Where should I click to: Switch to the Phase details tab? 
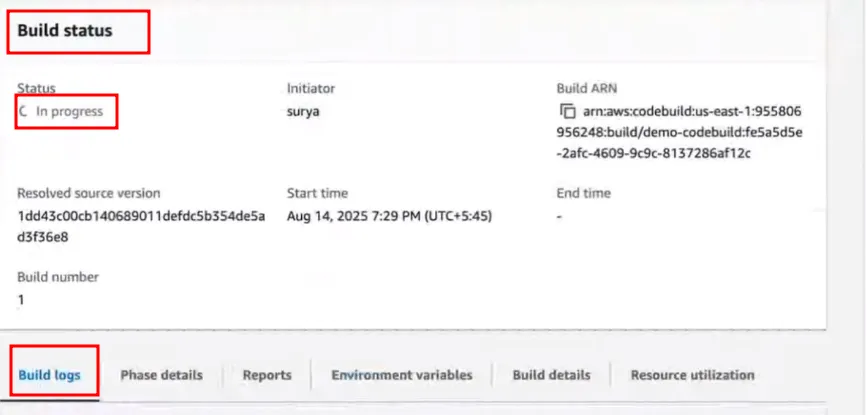pos(161,375)
